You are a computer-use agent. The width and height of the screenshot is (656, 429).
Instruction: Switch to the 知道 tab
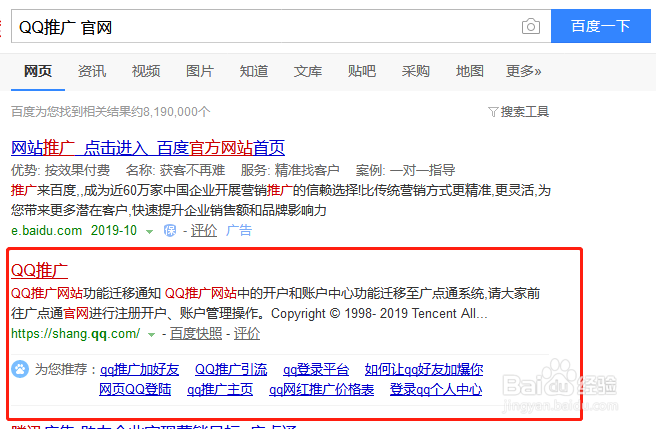(254, 71)
